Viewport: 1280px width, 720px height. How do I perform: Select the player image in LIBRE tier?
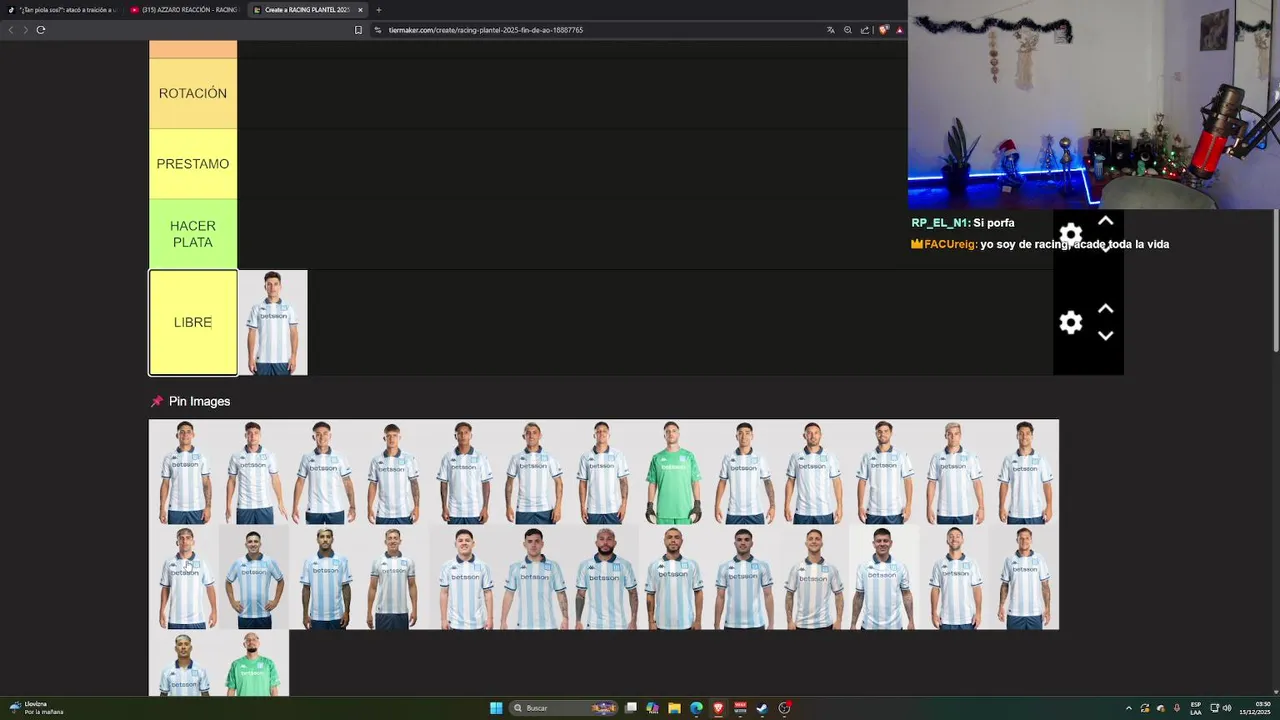273,323
